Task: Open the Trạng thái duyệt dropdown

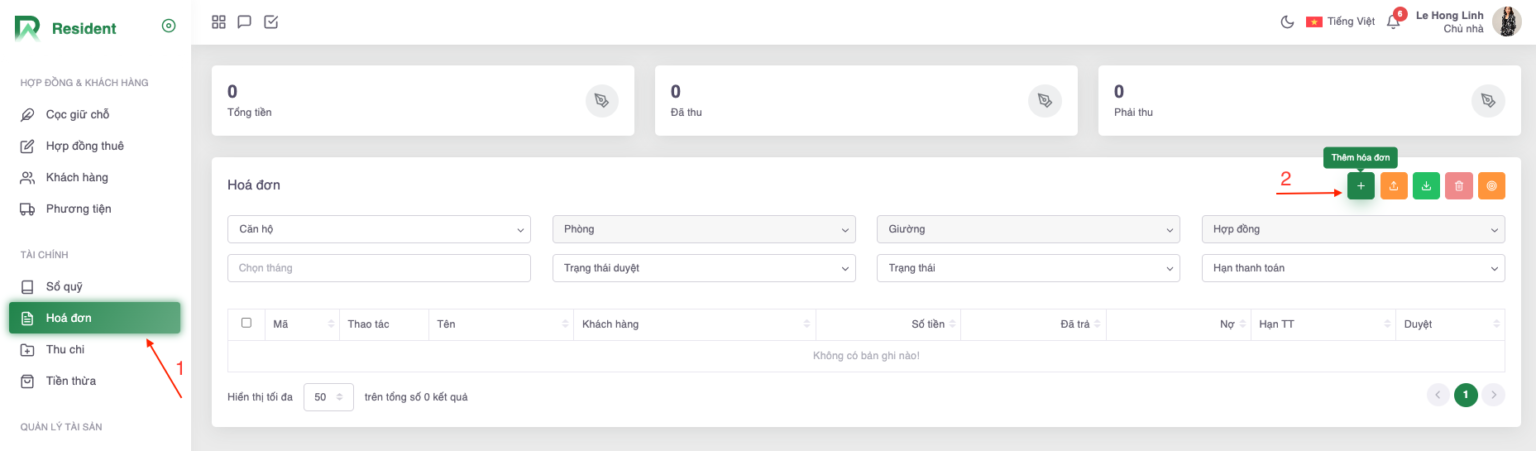Action: 703,268
